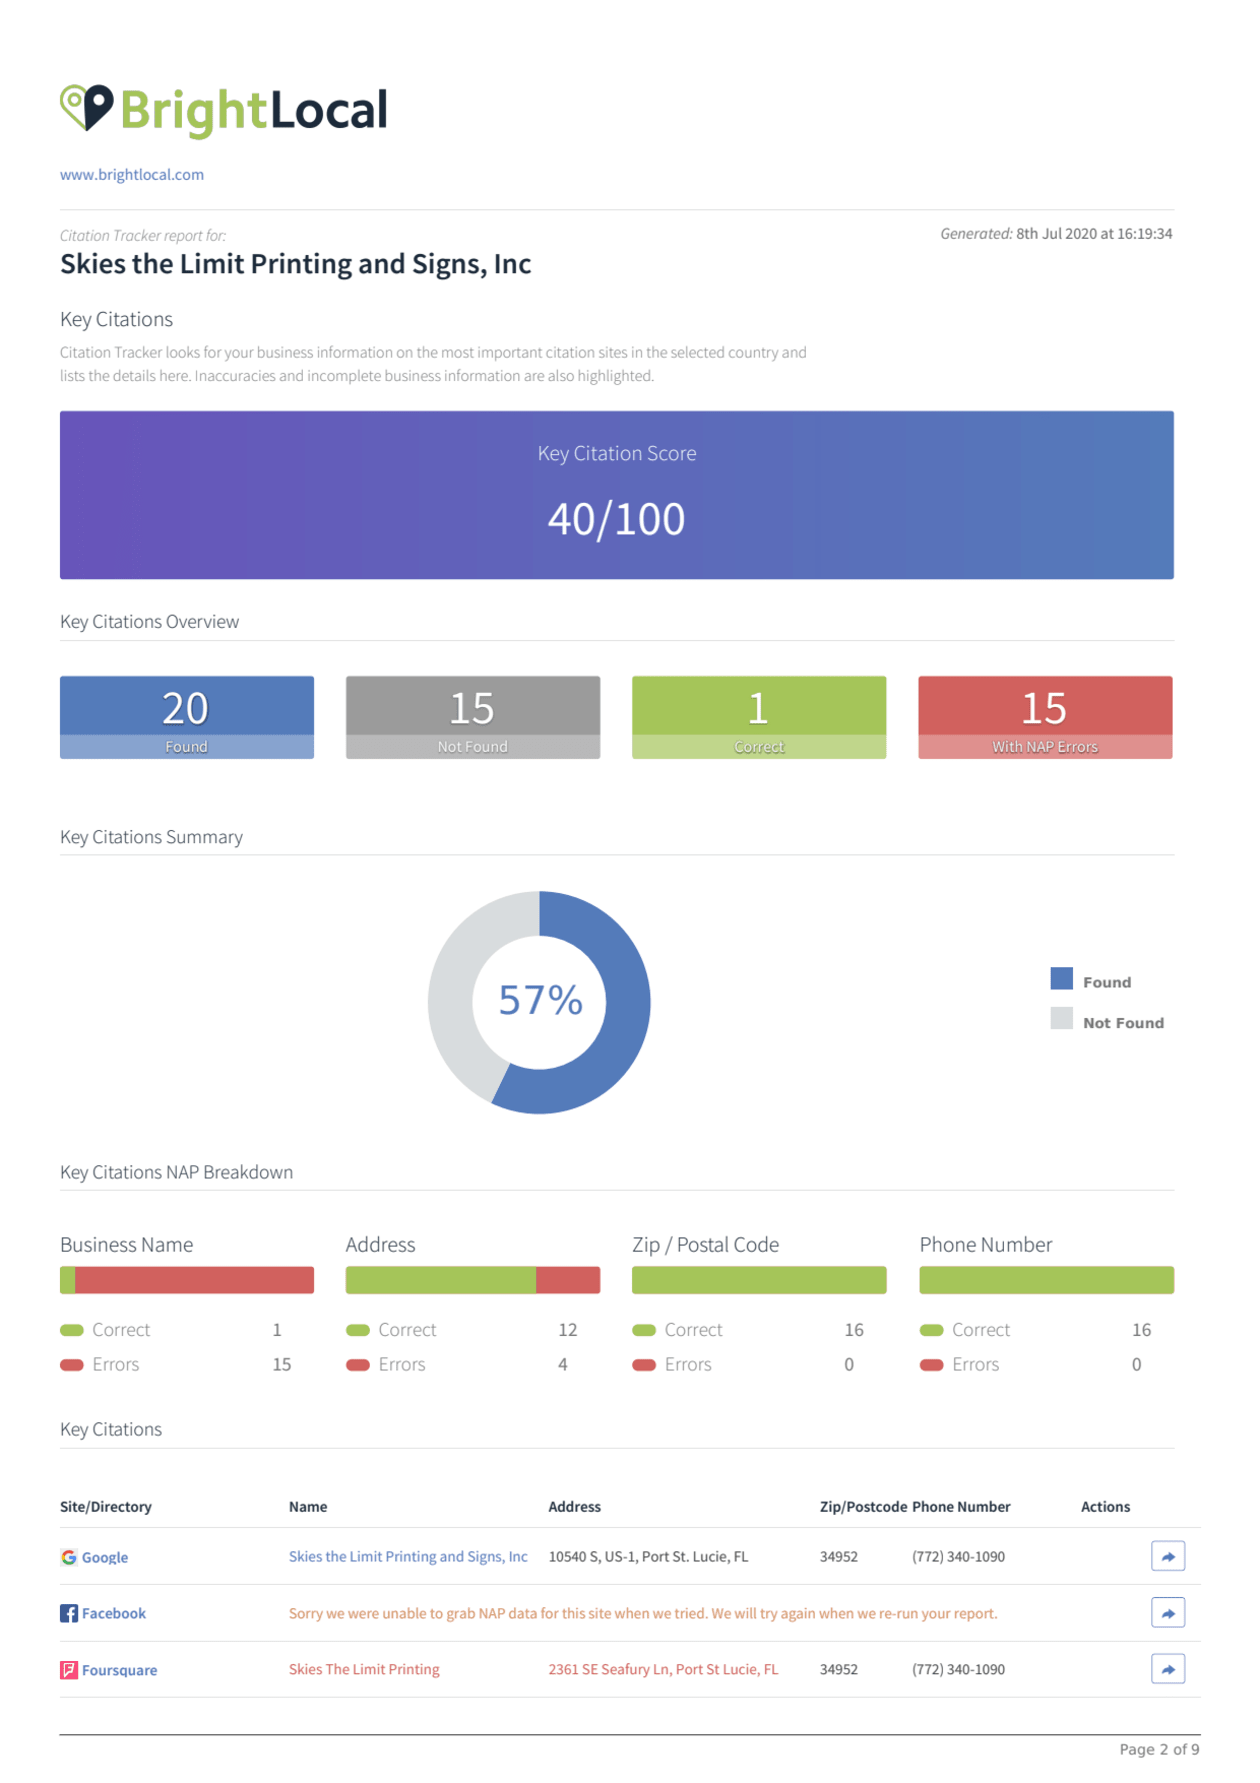Select the 15 With NAP Errors tile
1260x1783 pixels.
[x=1045, y=717]
